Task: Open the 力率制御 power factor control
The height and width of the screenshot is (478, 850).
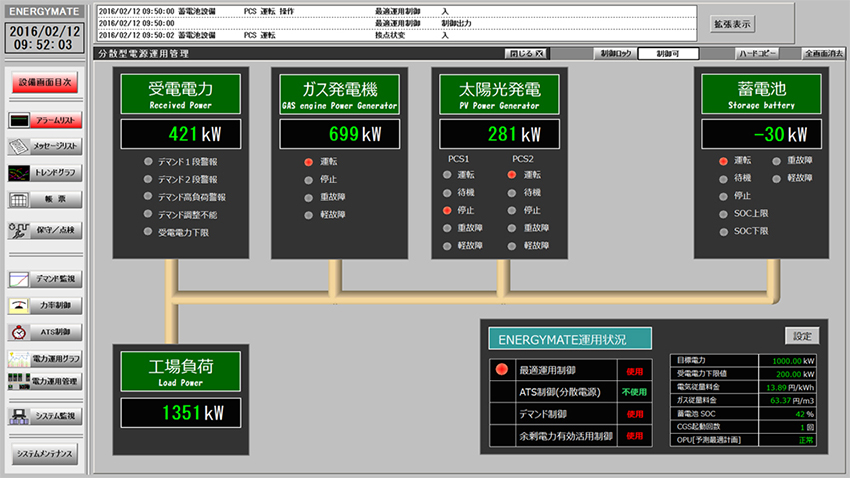Action: click(45, 306)
